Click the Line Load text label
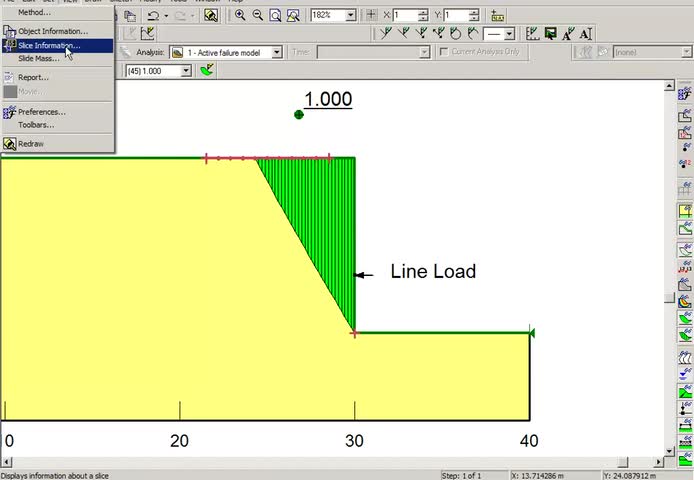 (x=433, y=271)
